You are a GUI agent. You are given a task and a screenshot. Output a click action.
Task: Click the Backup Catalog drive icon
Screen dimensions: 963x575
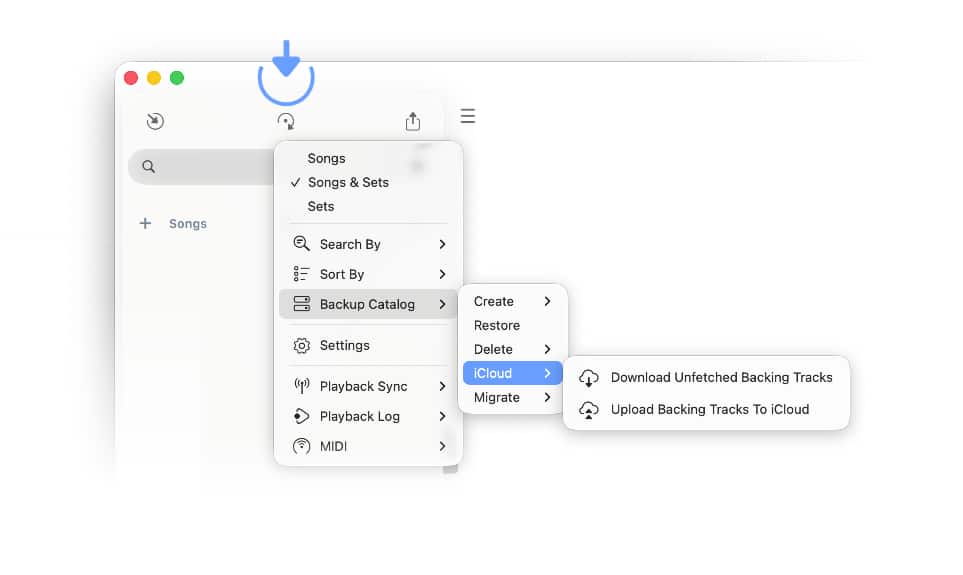click(302, 303)
